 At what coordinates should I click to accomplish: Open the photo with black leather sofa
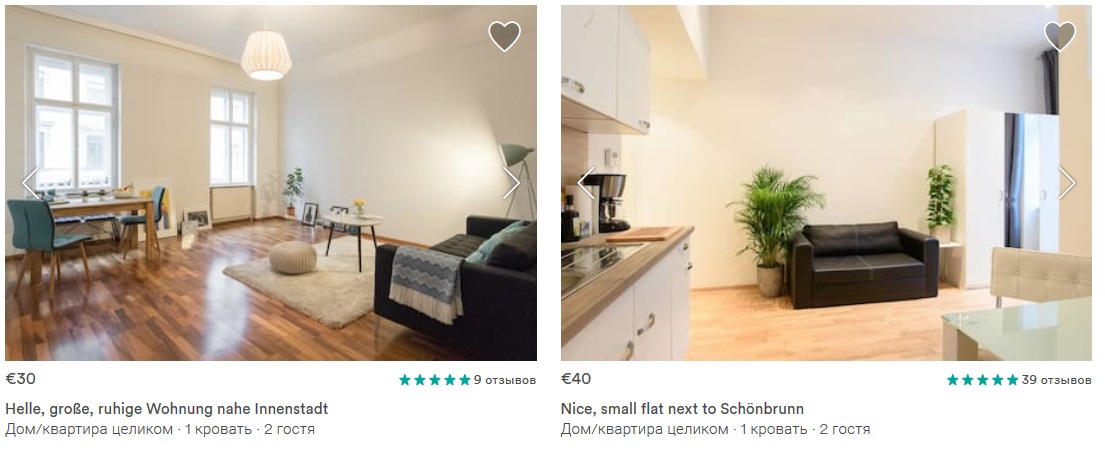826,183
